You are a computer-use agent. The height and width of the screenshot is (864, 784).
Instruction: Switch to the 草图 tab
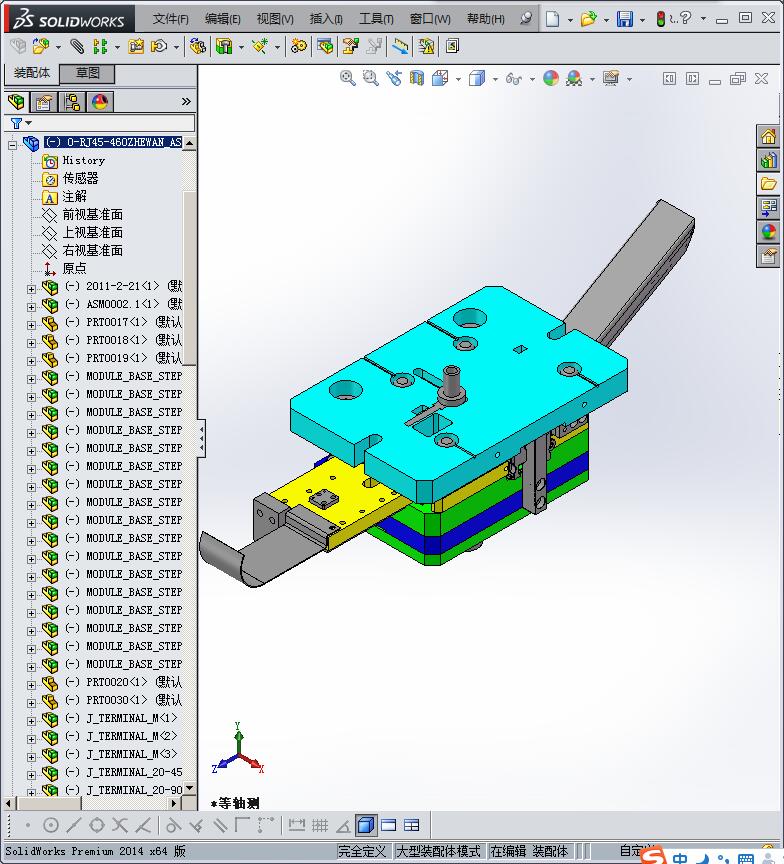[87, 73]
